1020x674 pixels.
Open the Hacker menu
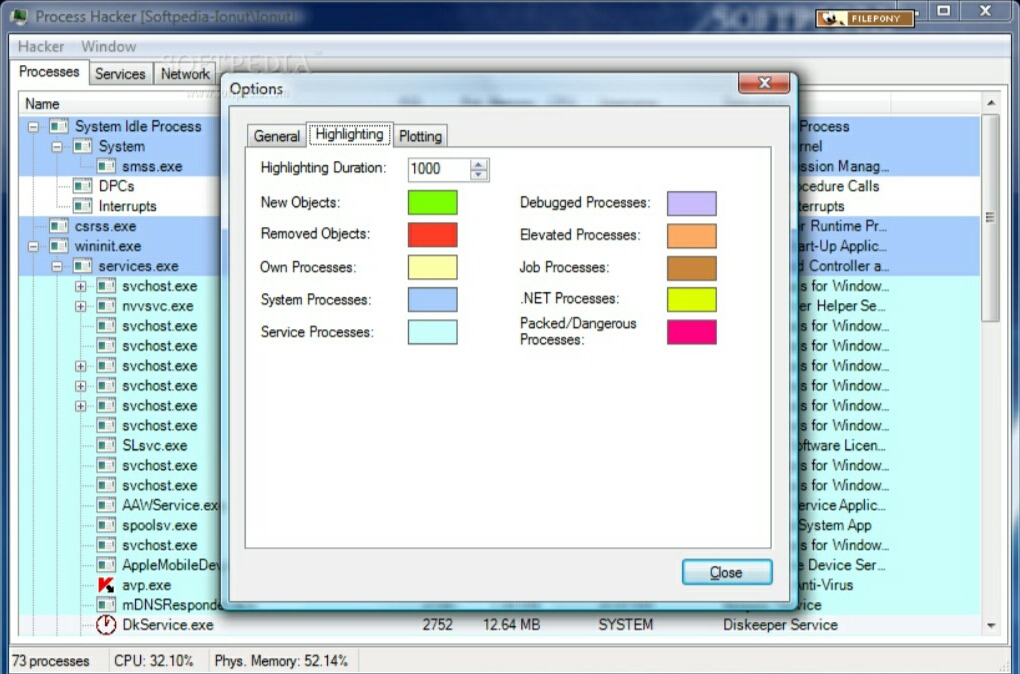coord(41,46)
